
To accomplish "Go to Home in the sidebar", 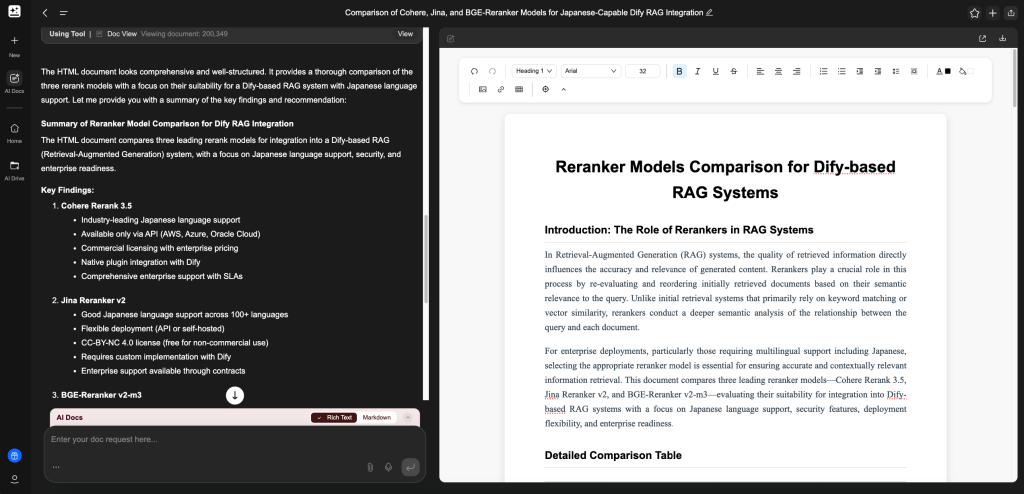I will (x=14, y=133).
